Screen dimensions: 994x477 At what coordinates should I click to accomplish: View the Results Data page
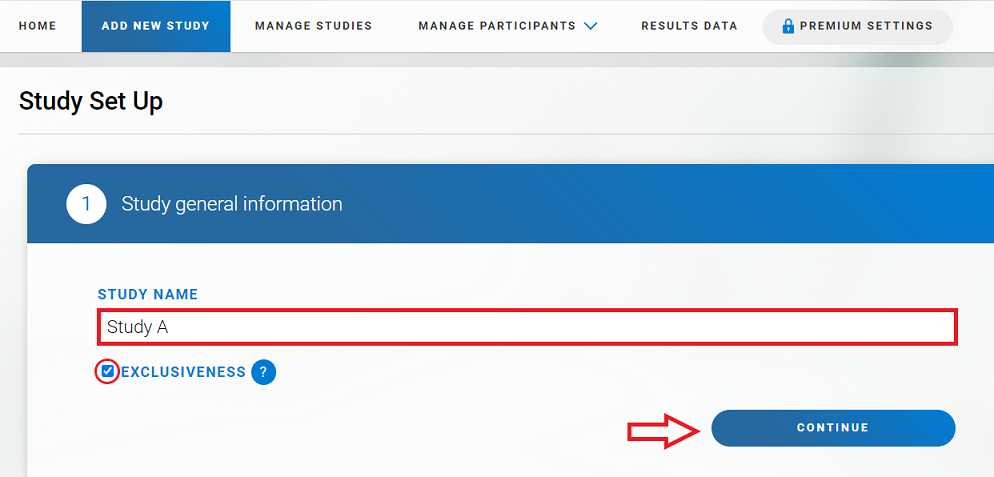(689, 26)
